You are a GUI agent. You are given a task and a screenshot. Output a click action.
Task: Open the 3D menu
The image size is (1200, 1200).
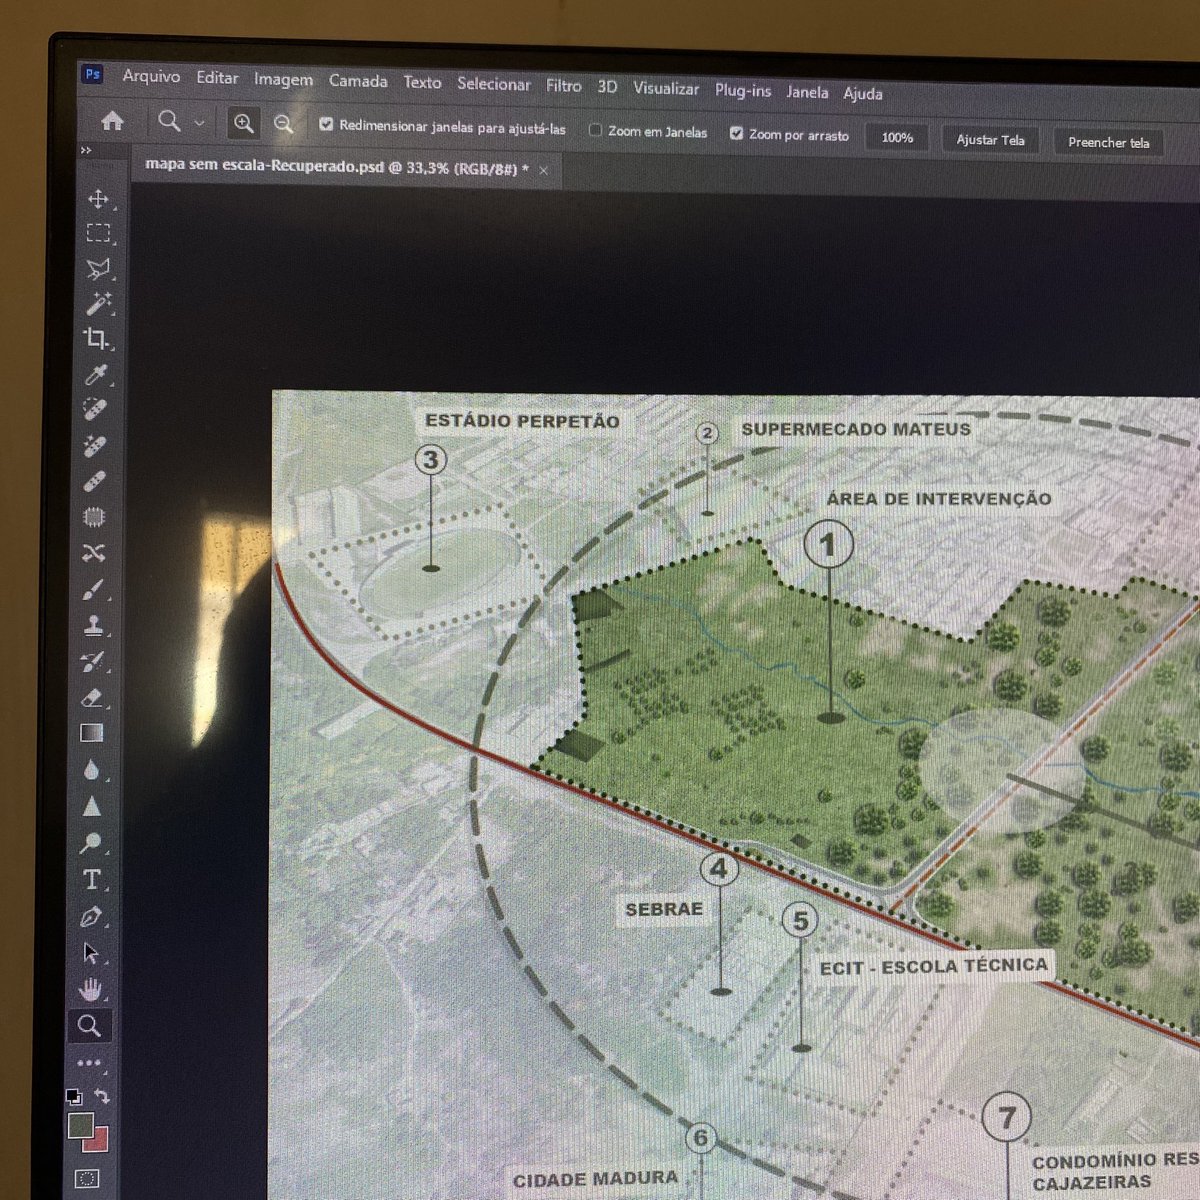(607, 87)
